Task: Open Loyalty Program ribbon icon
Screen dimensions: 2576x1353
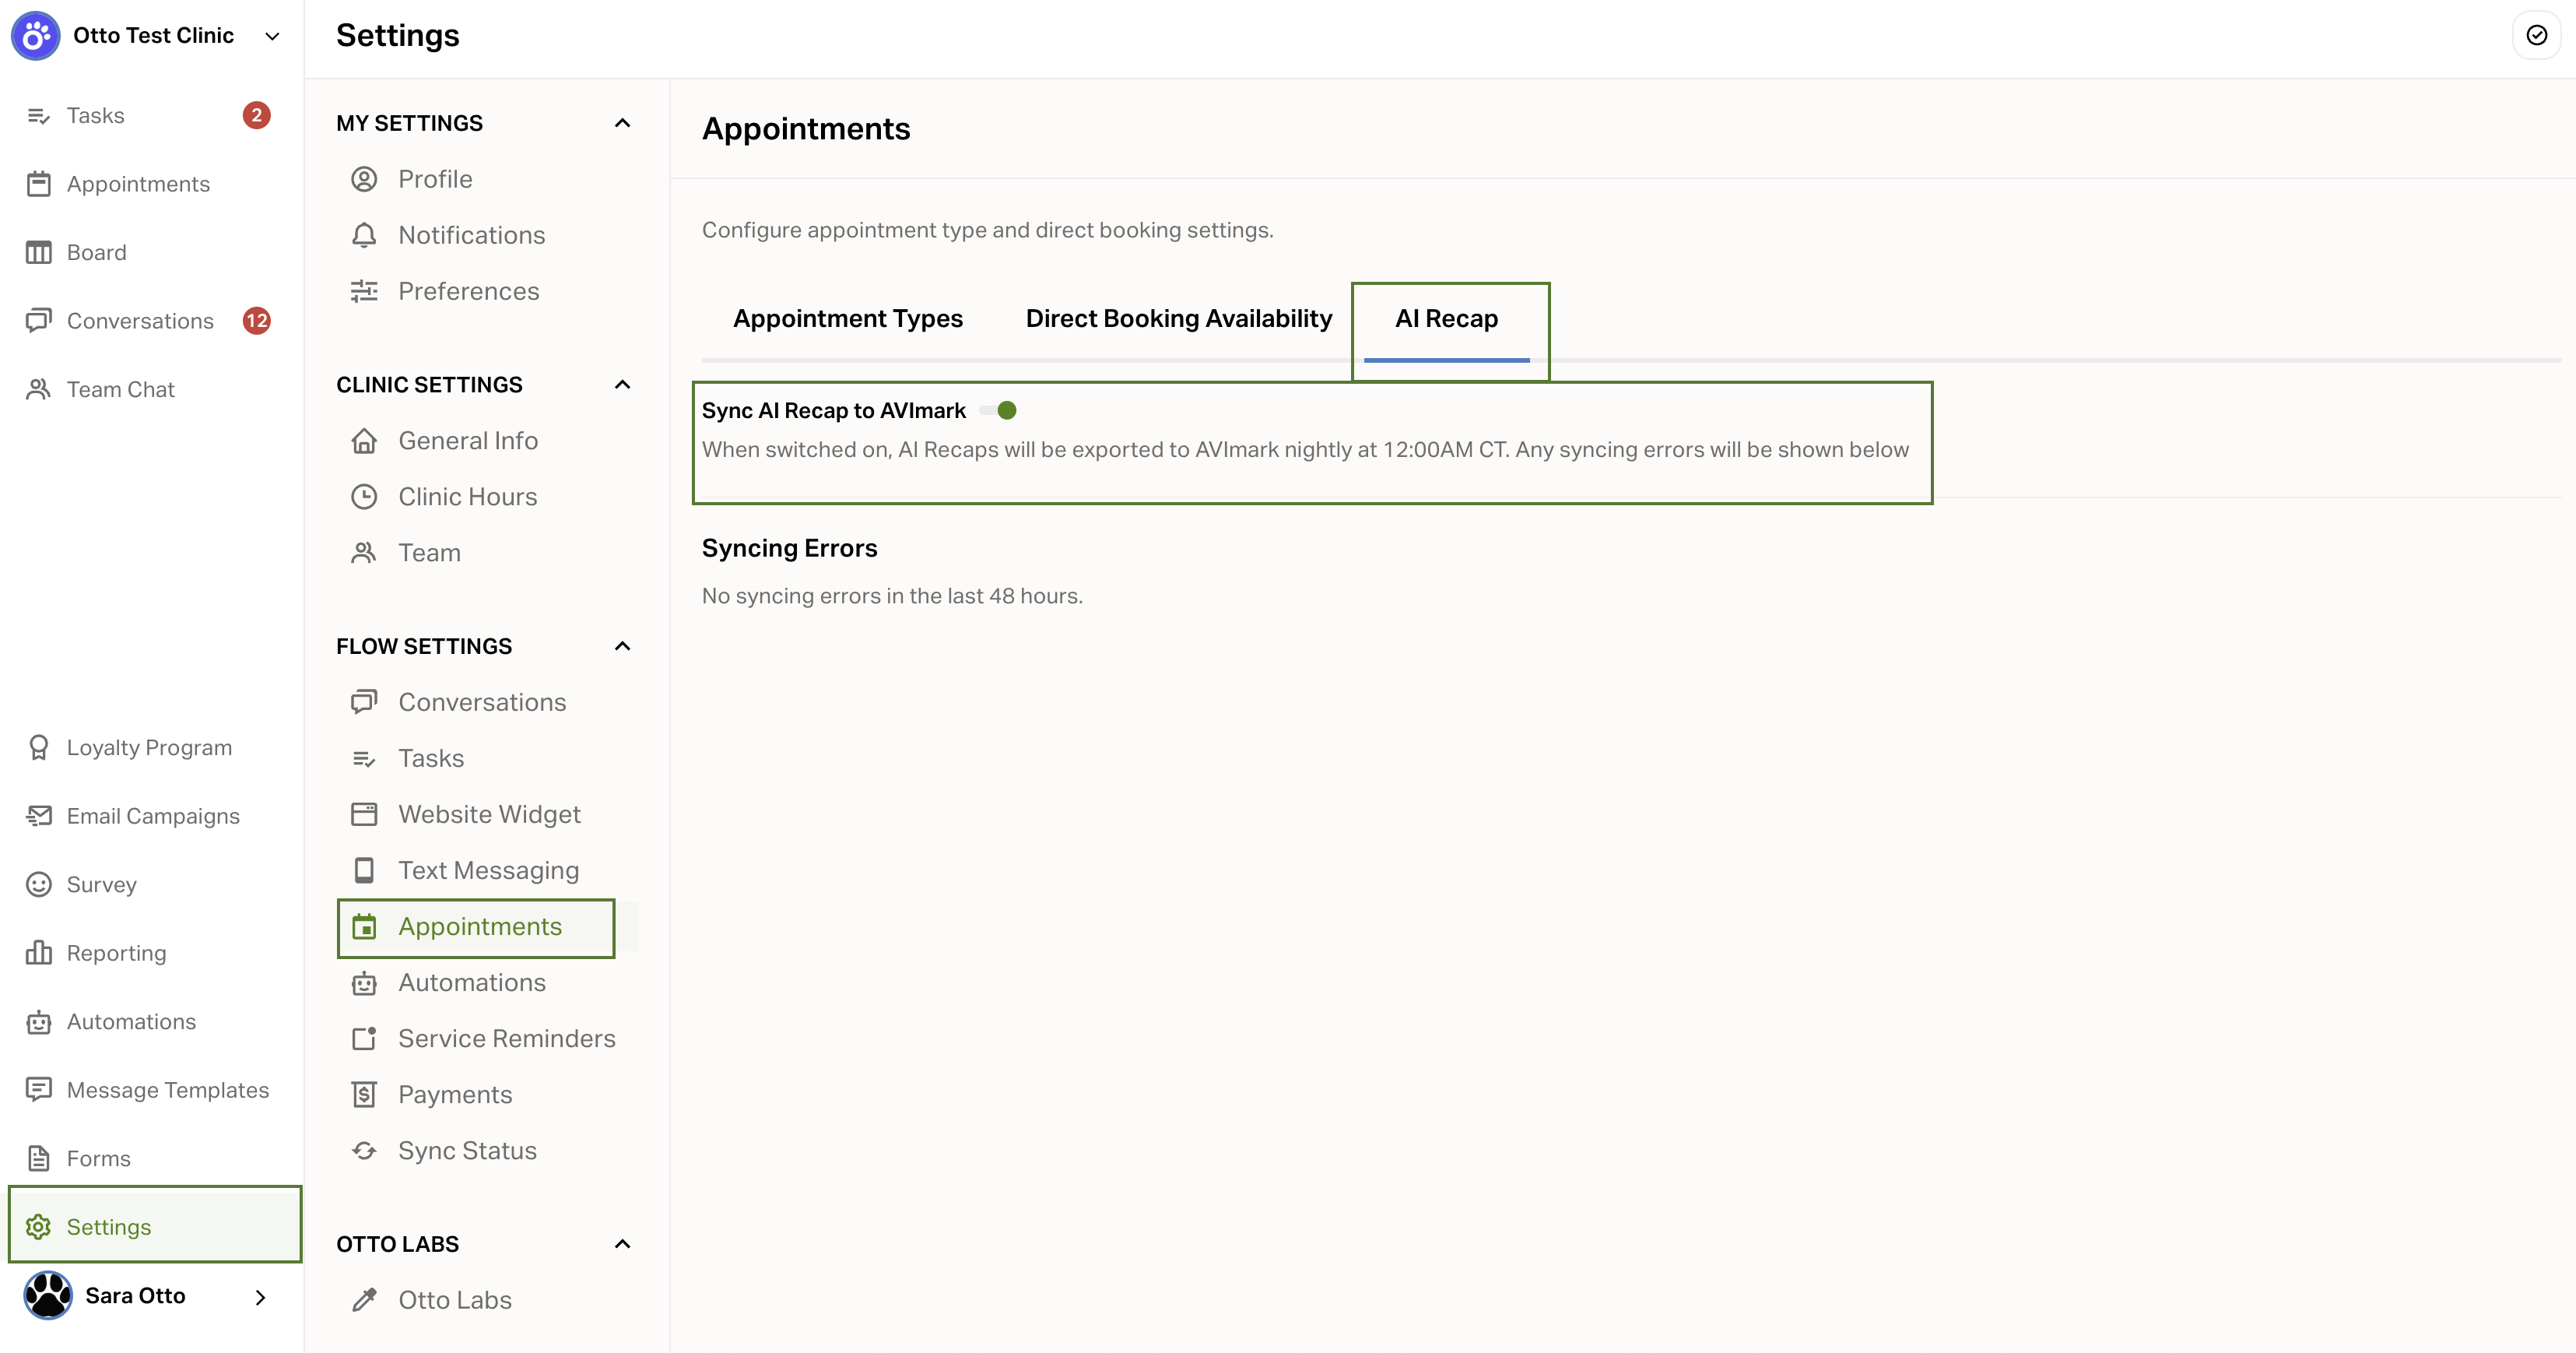Action: point(38,748)
